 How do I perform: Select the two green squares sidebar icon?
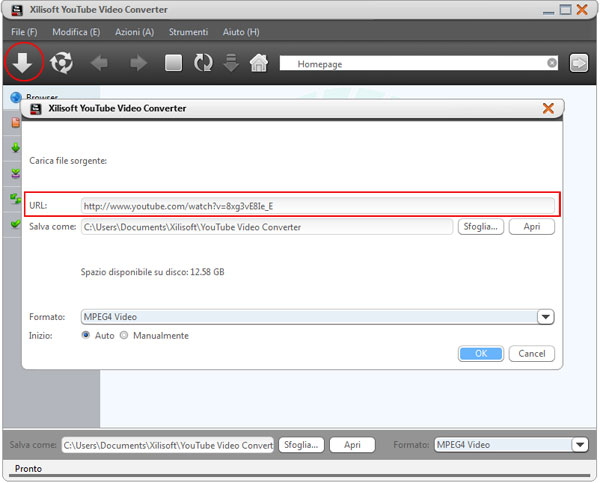click(16, 199)
